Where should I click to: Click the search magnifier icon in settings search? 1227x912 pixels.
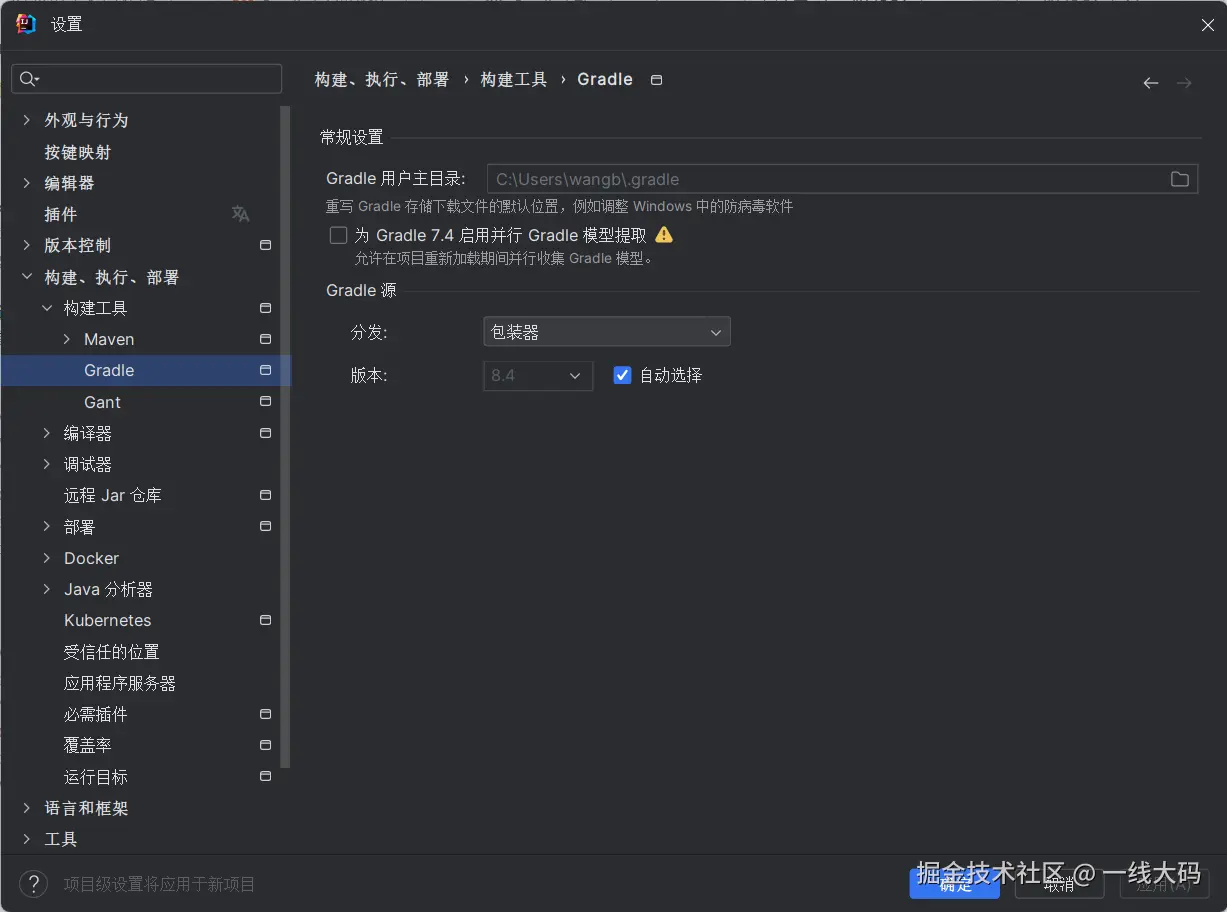pyautogui.click(x=29, y=79)
